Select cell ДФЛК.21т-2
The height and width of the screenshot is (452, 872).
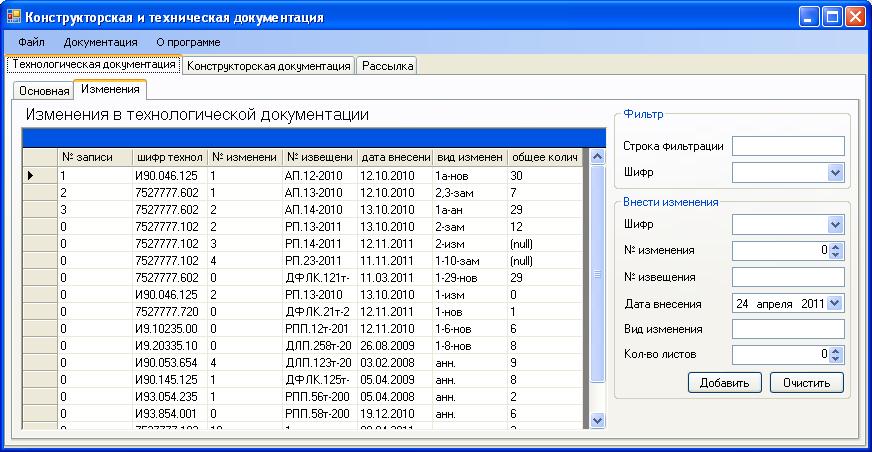pos(320,312)
